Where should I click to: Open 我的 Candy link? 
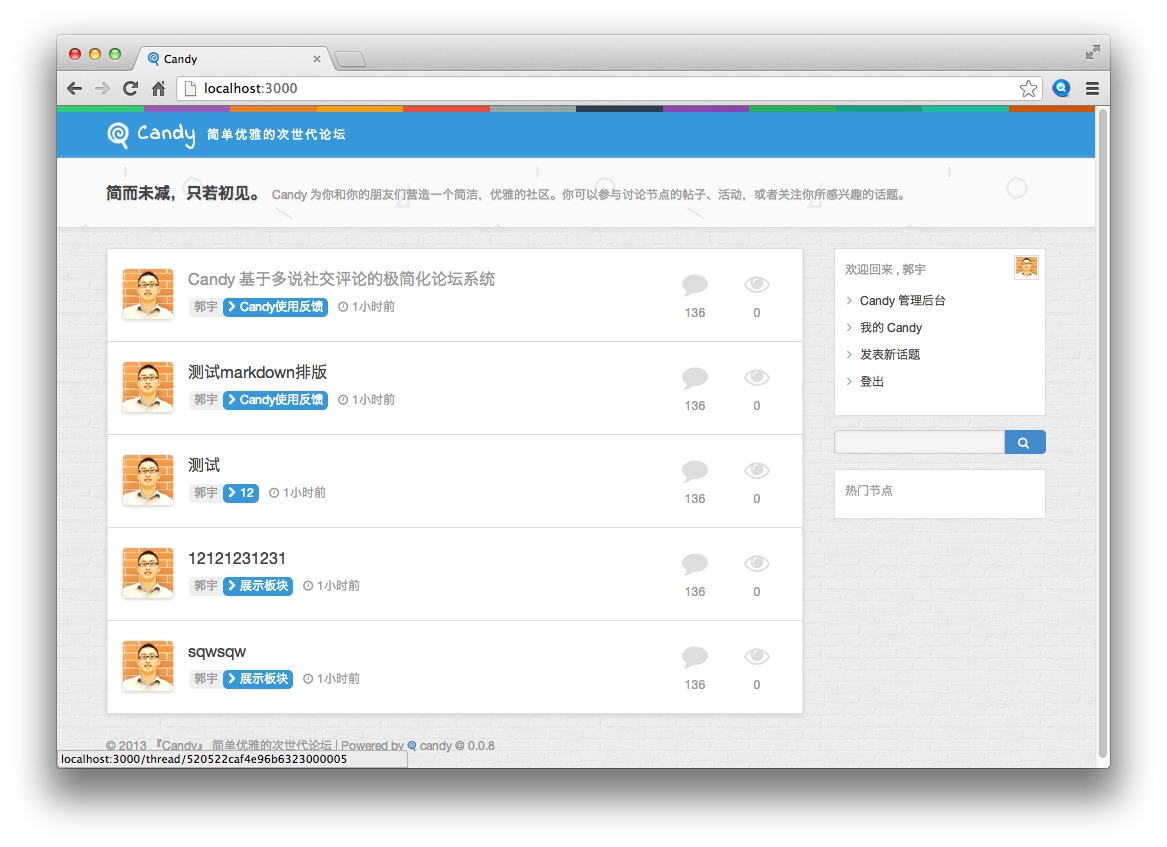pos(891,327)
